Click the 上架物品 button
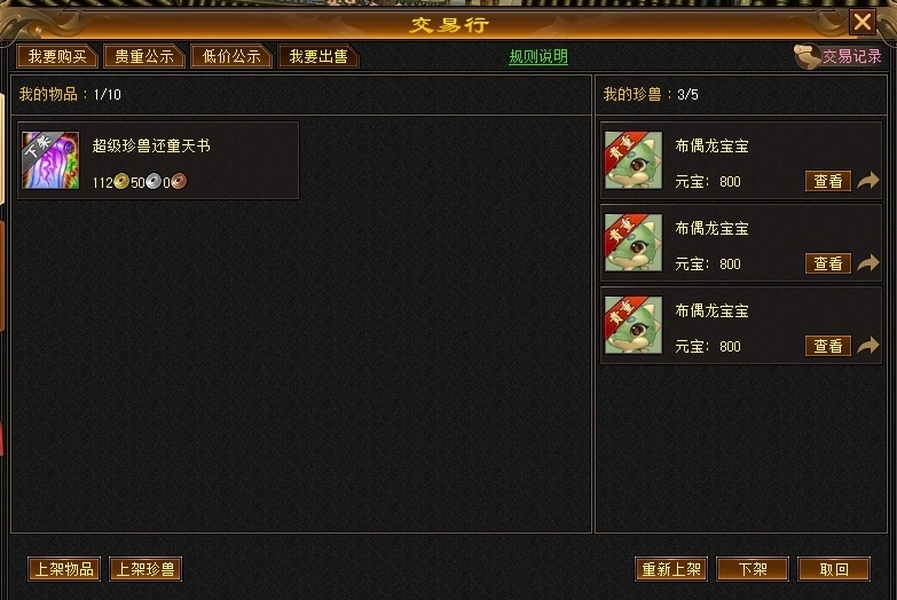Viewport: 897px width, 600px height. pos(64,569)
